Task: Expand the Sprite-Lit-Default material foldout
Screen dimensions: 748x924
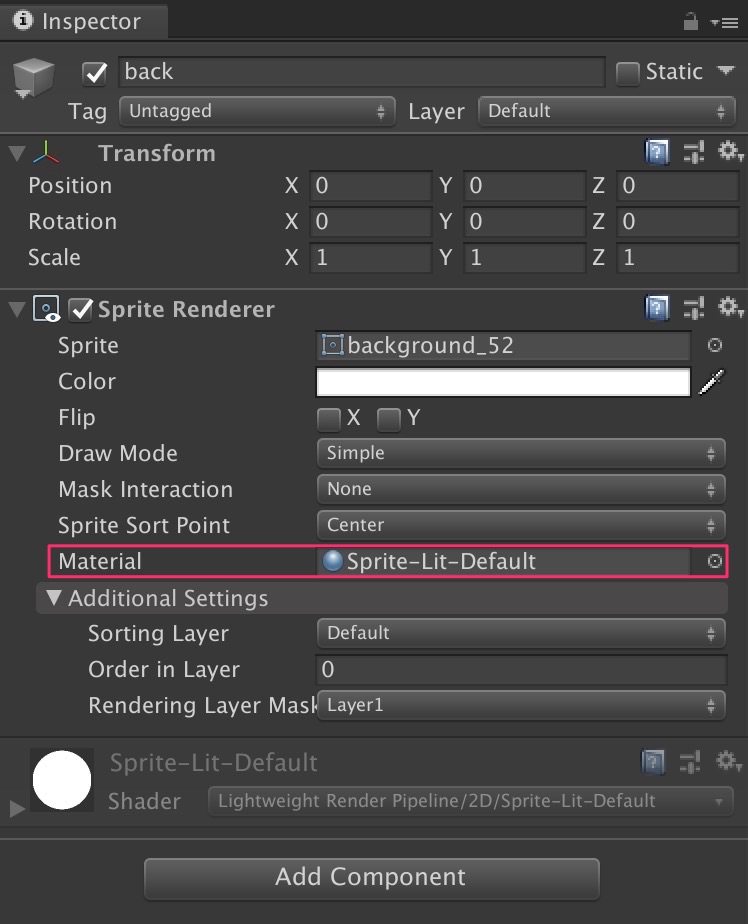Action: (17, 808)
